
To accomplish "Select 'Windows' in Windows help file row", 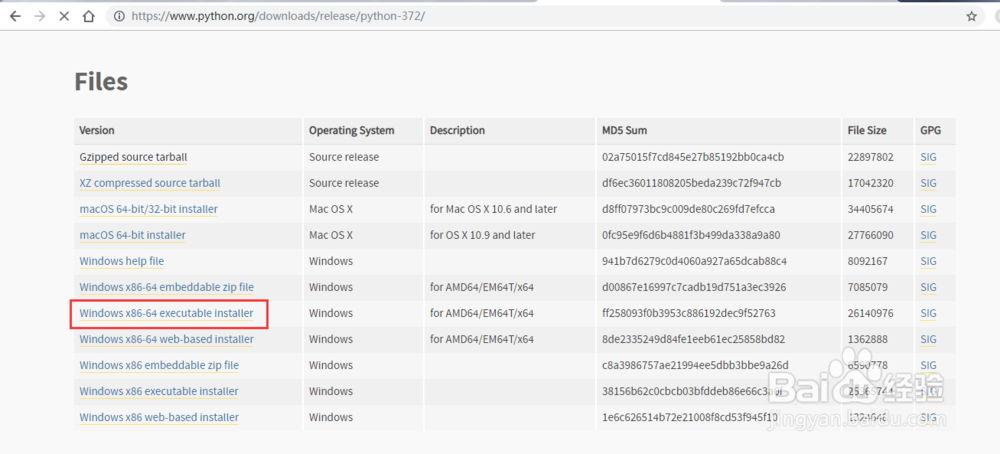I will (x=331, y=261).
